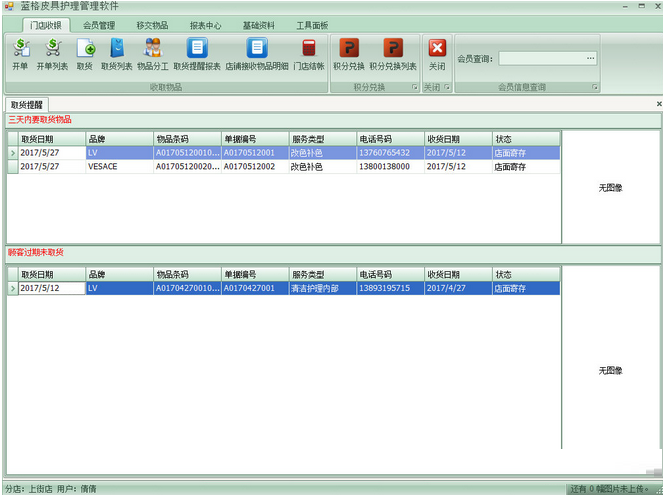663x495 pixels.
Task: Click the upper 无图像 image preview area
Action: [611, 188]
